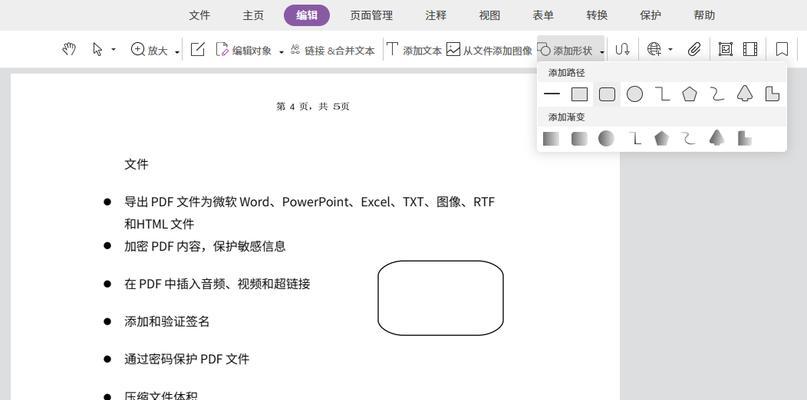Choose the gradient polyline shape
The height and width of the screenshot is (400, 807).
pos(635,138)
